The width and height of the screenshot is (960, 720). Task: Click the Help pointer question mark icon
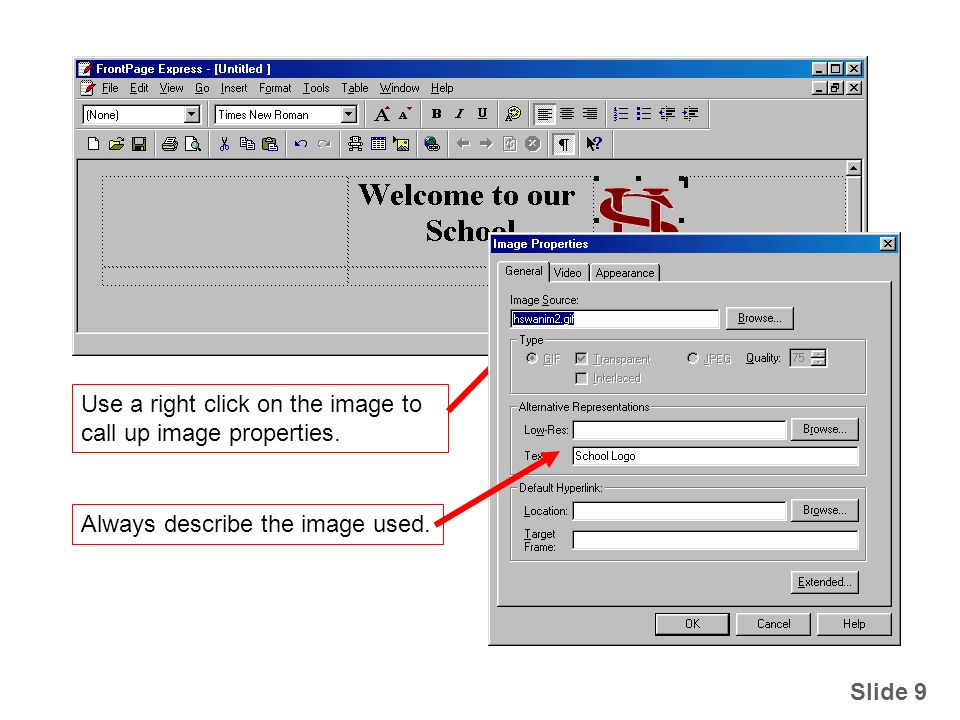click(x=593, y=144)
